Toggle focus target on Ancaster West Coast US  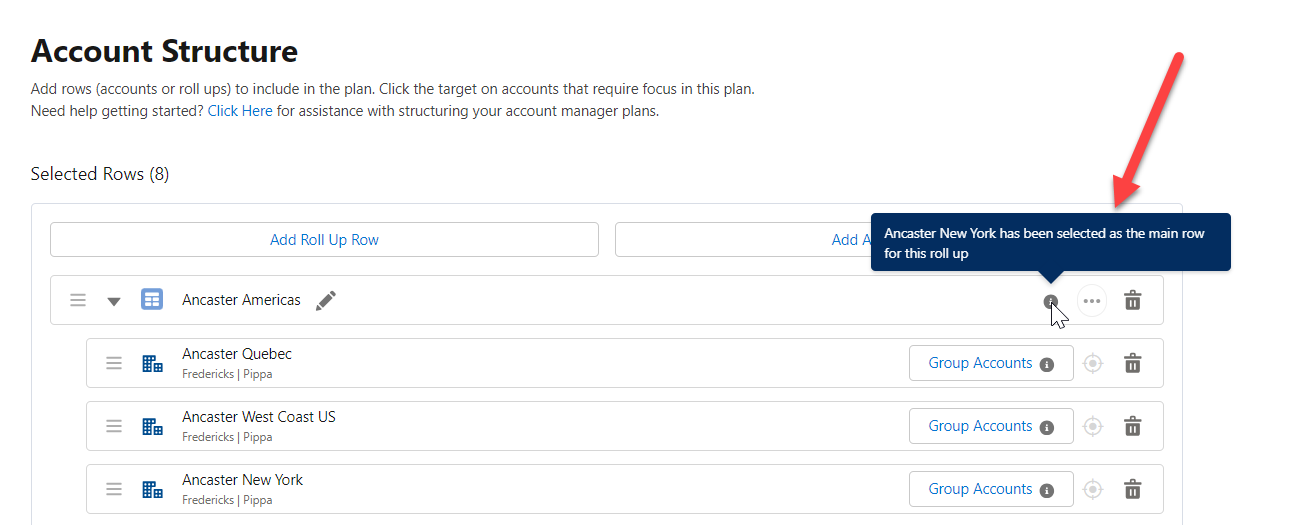coord(1093,426)
